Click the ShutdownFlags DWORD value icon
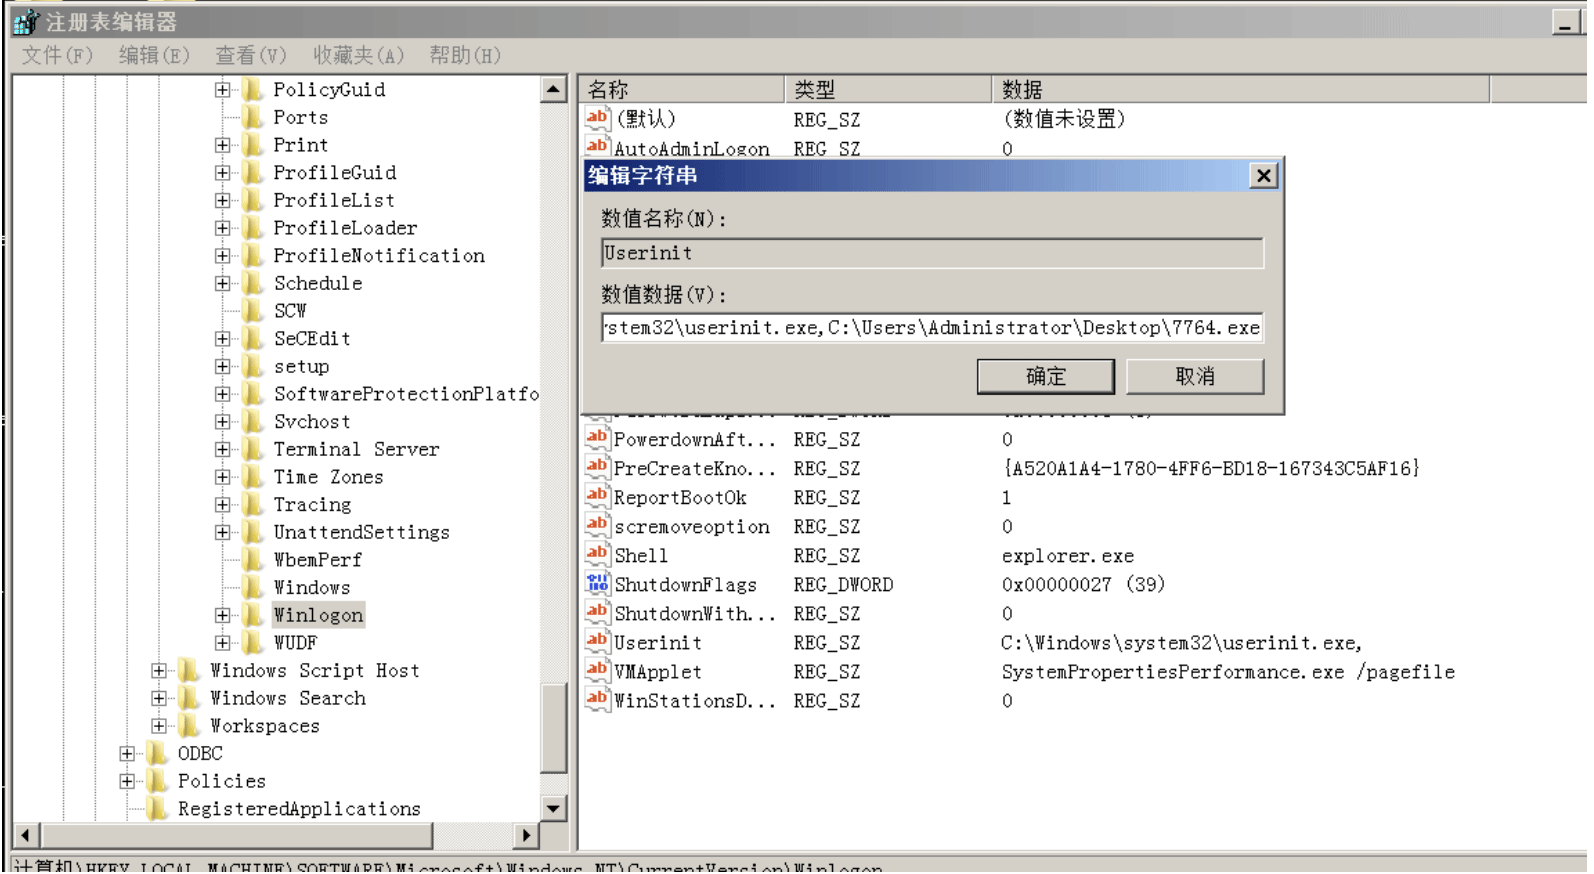Screen dimensions: 1594x874 point(597,584)
